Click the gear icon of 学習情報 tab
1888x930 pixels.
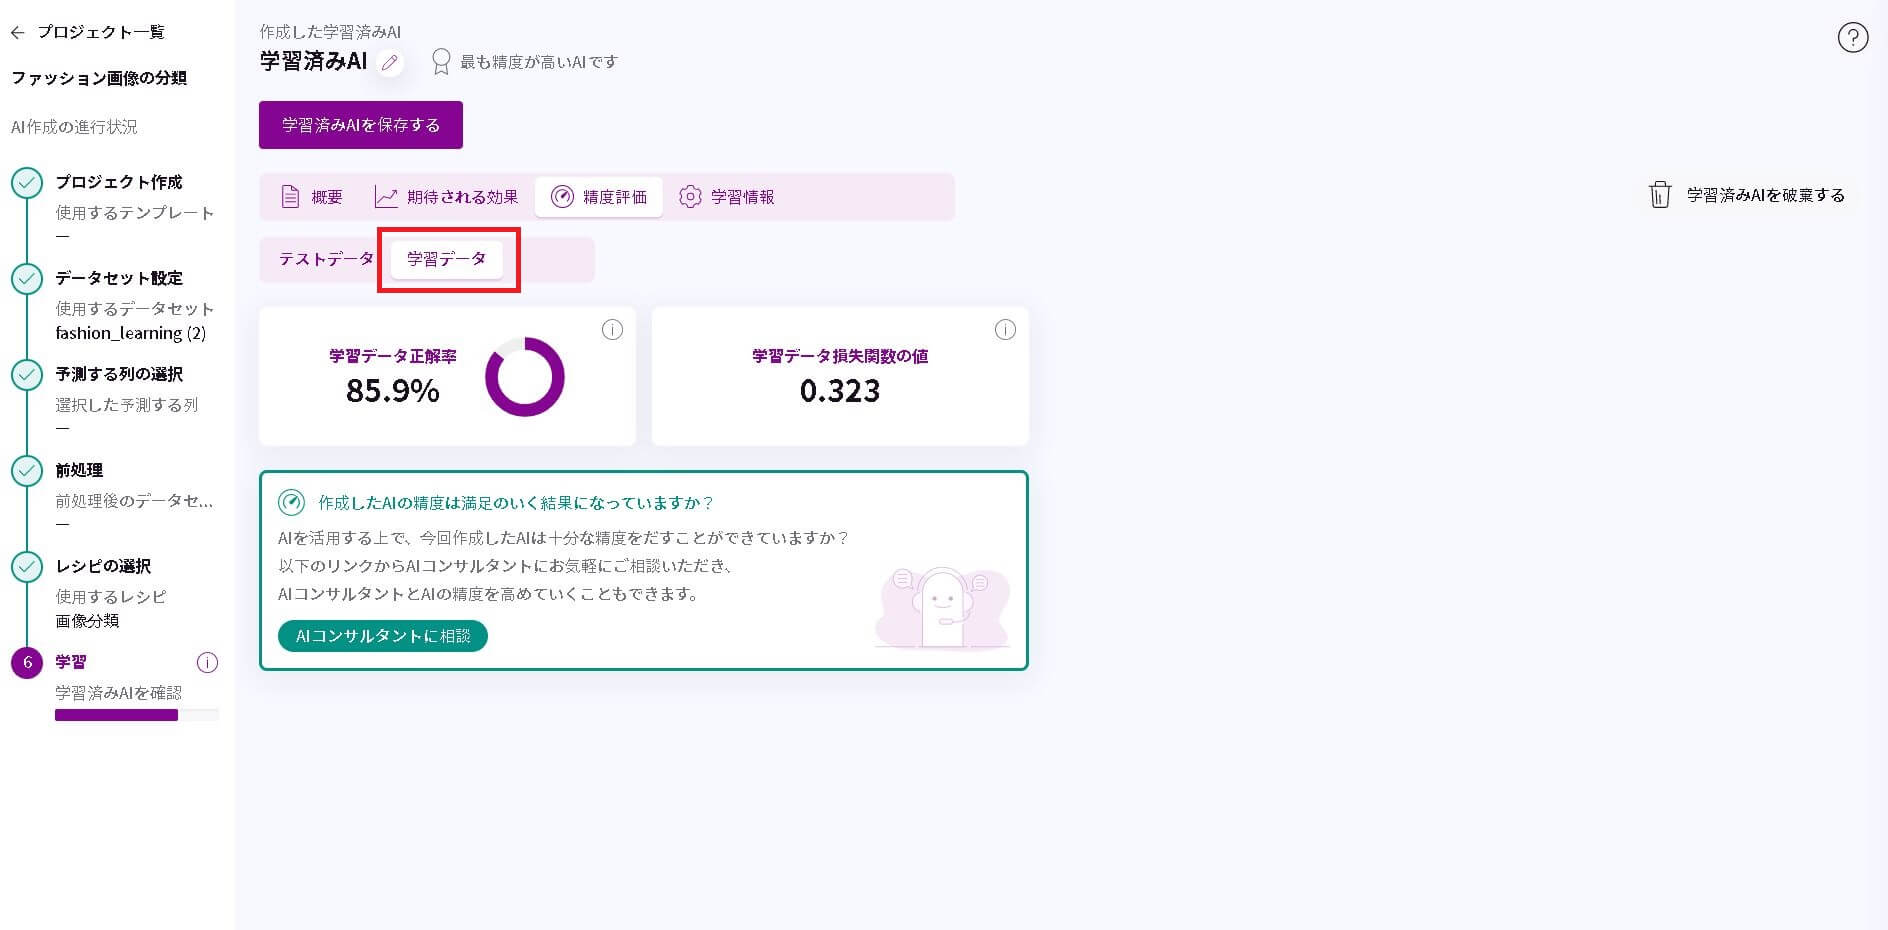pos(690,197)
